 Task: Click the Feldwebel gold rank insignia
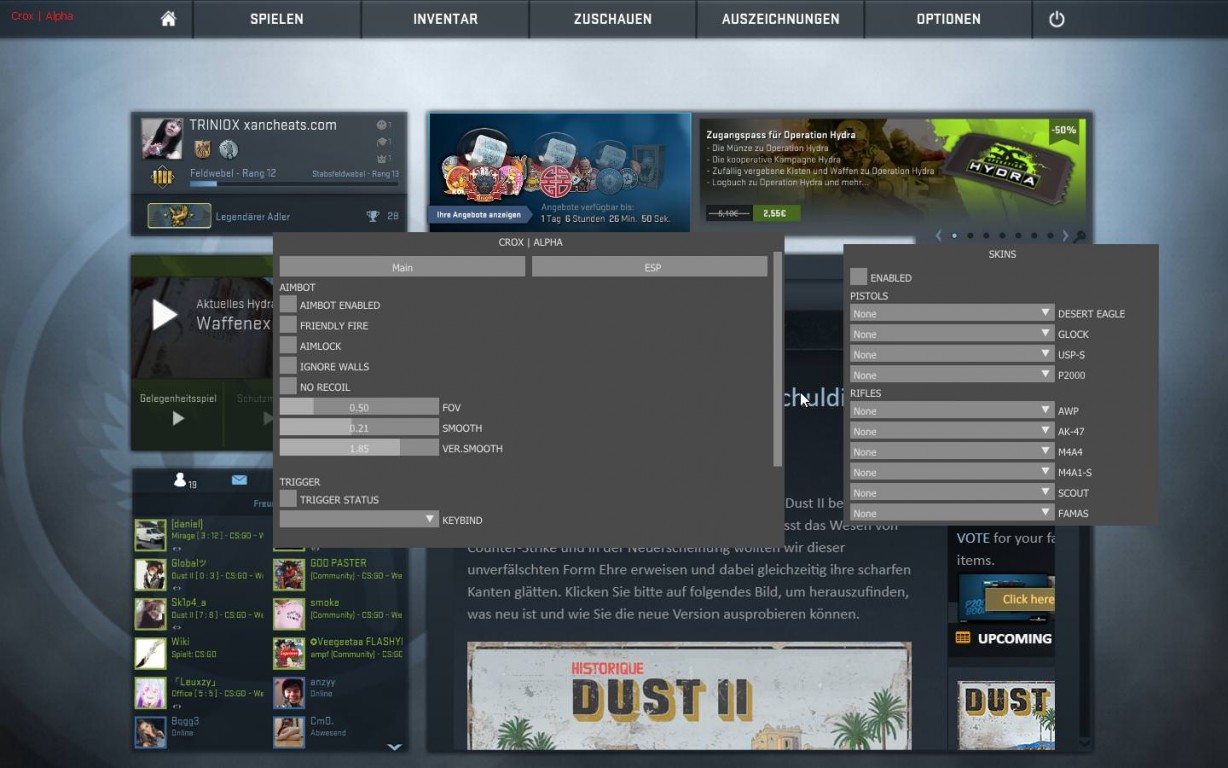click(162, 177)
